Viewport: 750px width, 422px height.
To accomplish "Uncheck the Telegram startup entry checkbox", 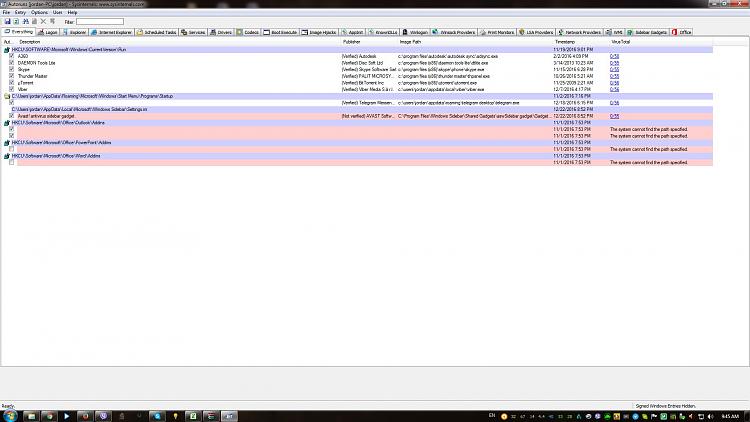I will pyautogui.click(x=11, y=102).
